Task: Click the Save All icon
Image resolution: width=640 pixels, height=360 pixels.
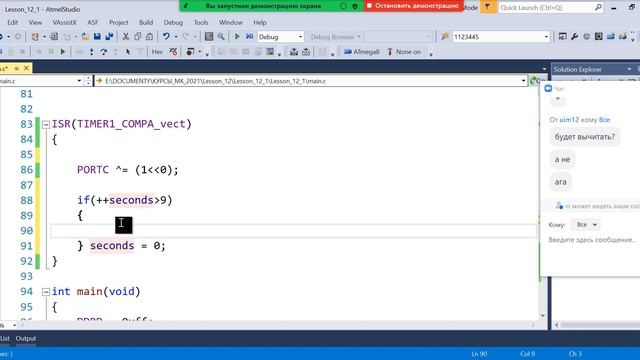Action: (109, 37)
